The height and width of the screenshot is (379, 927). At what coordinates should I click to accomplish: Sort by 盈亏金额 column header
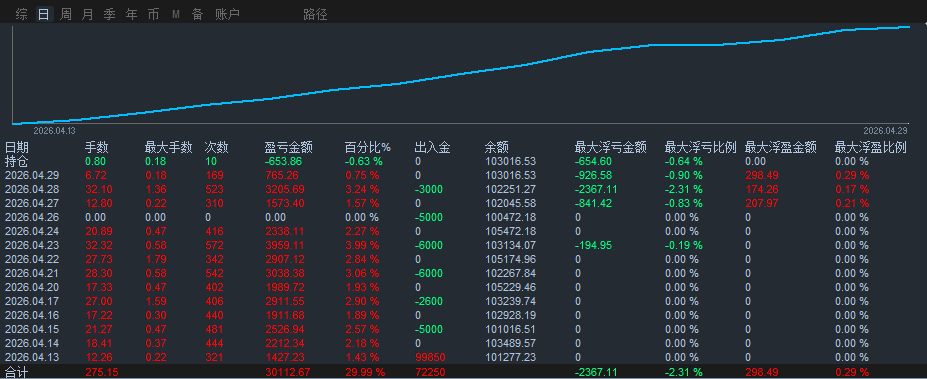tap(289, 147)
